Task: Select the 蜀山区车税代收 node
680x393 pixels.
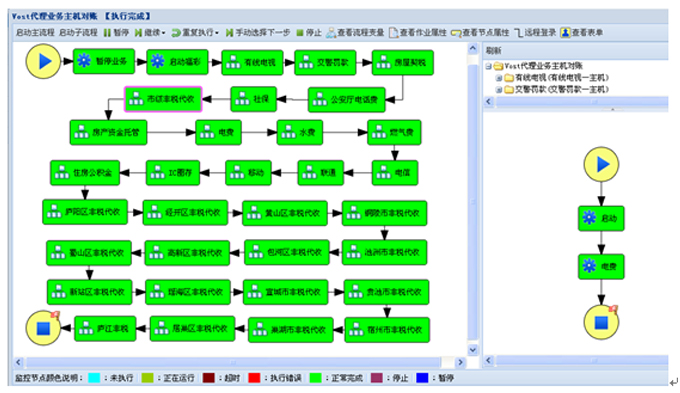Action: tap(89, 252)
